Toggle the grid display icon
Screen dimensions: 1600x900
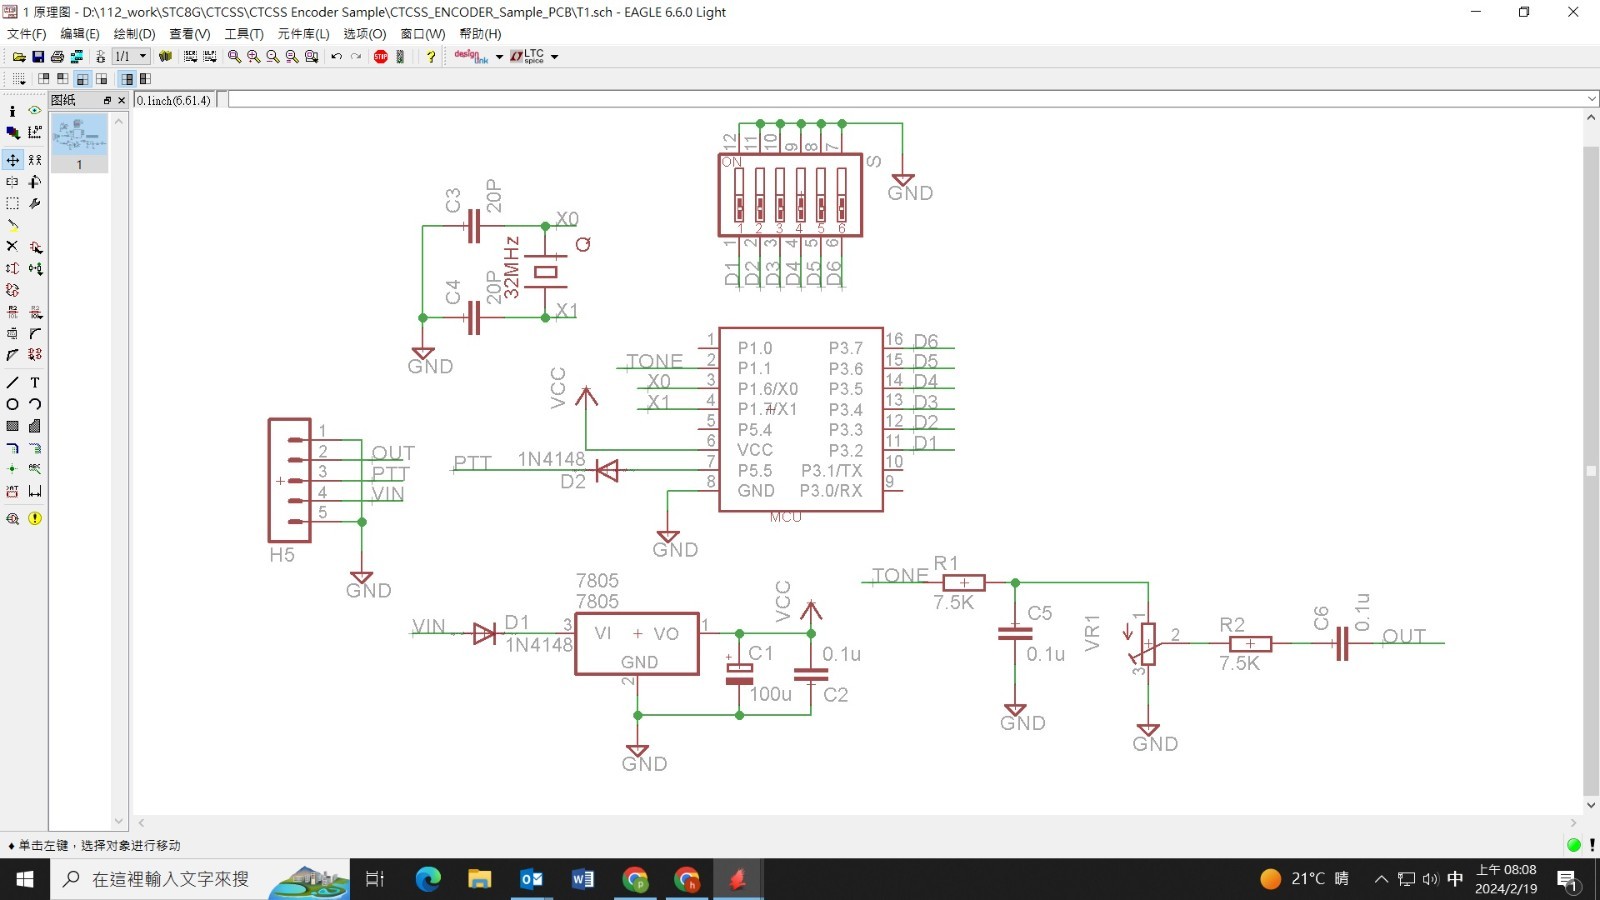point(18,78)
